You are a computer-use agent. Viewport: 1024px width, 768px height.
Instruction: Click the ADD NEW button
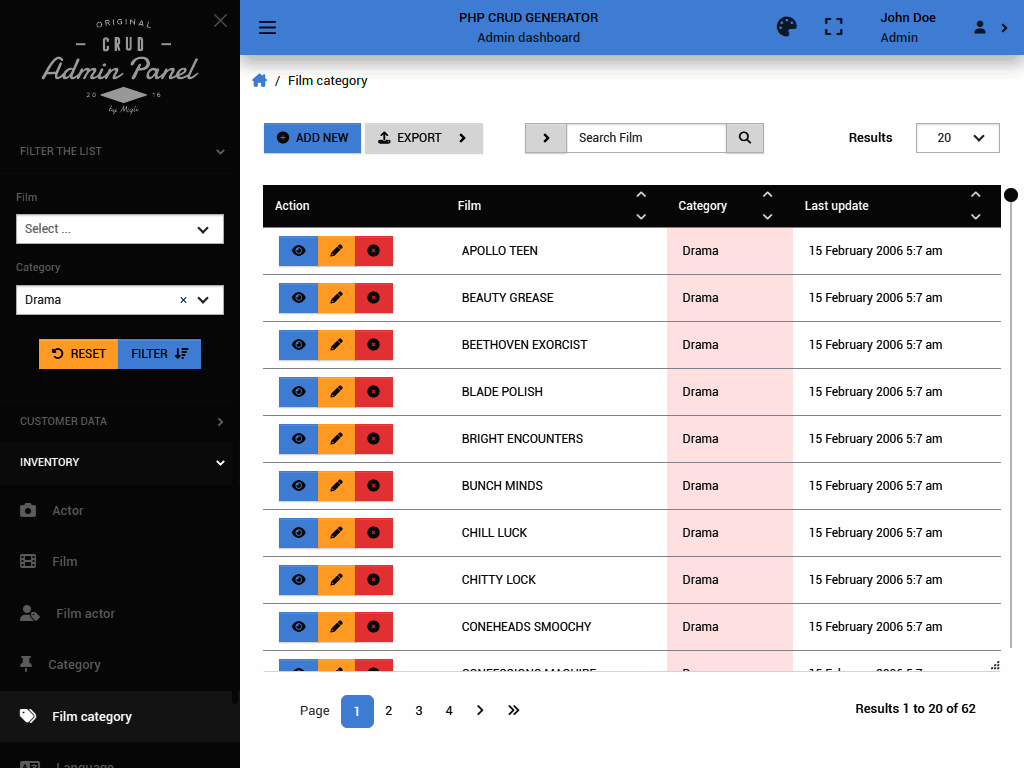click(312, 138)
